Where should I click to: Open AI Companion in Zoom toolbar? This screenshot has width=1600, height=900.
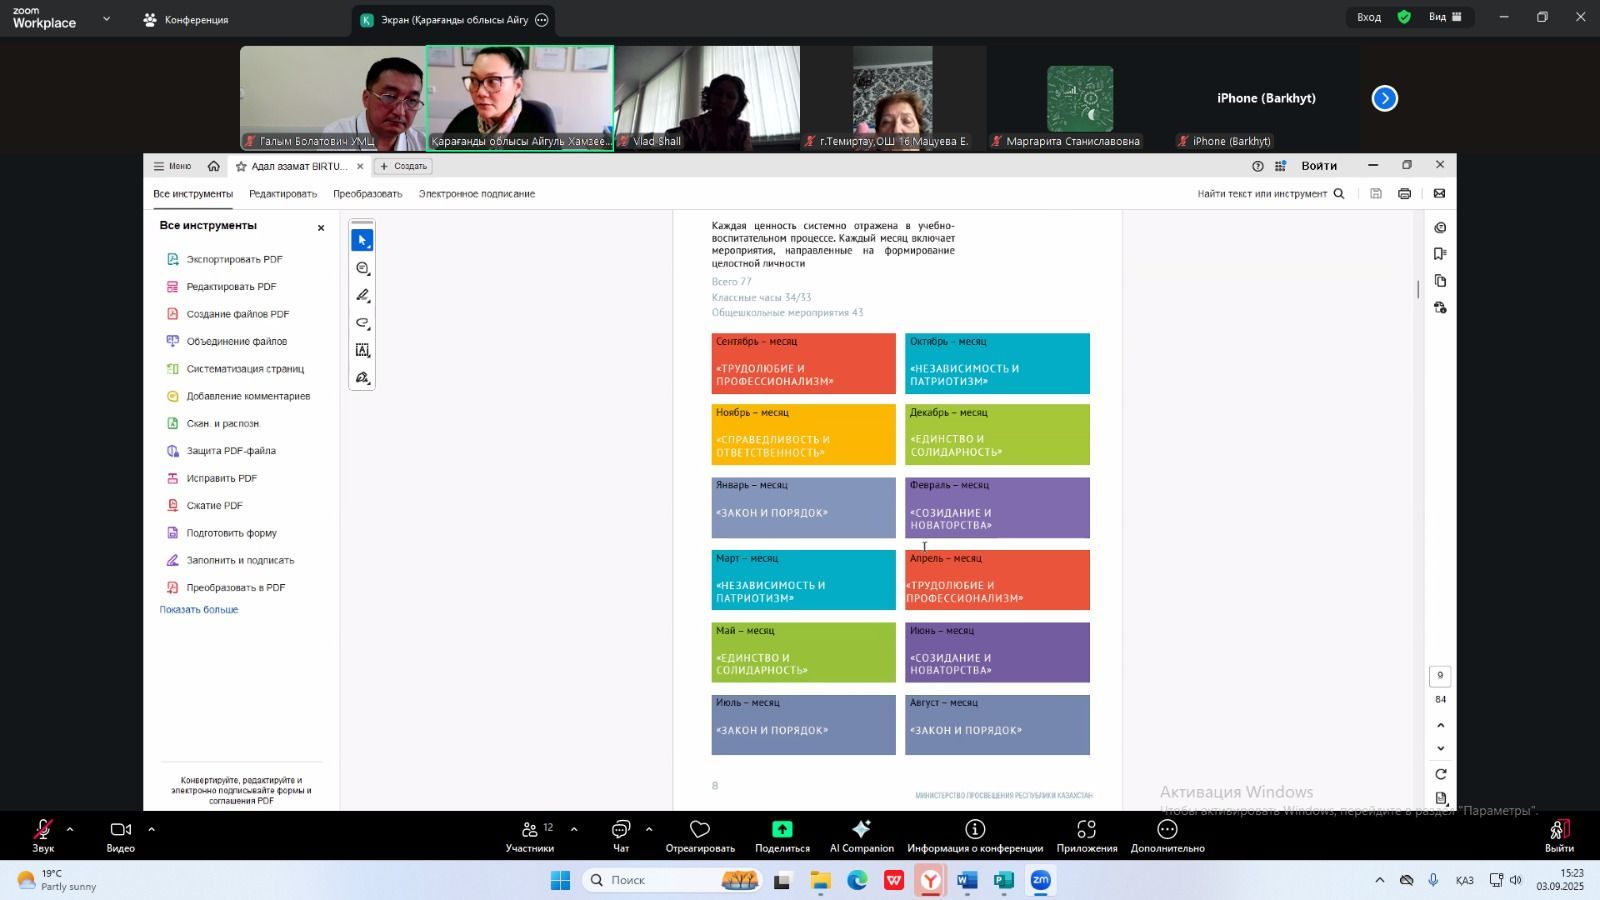tap(861, 835)
